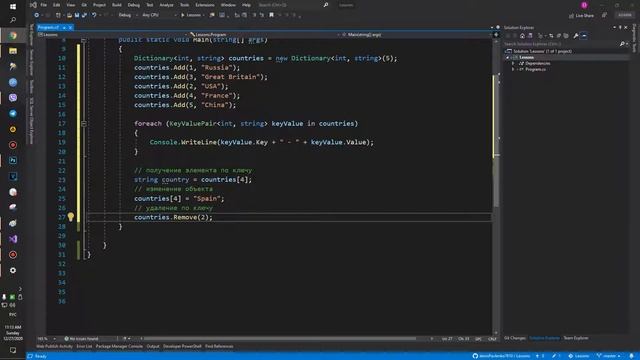This screenshot has height=360, width=640.
Task: Click the text countries[4] = "Spain";
Action: point(179,198)
